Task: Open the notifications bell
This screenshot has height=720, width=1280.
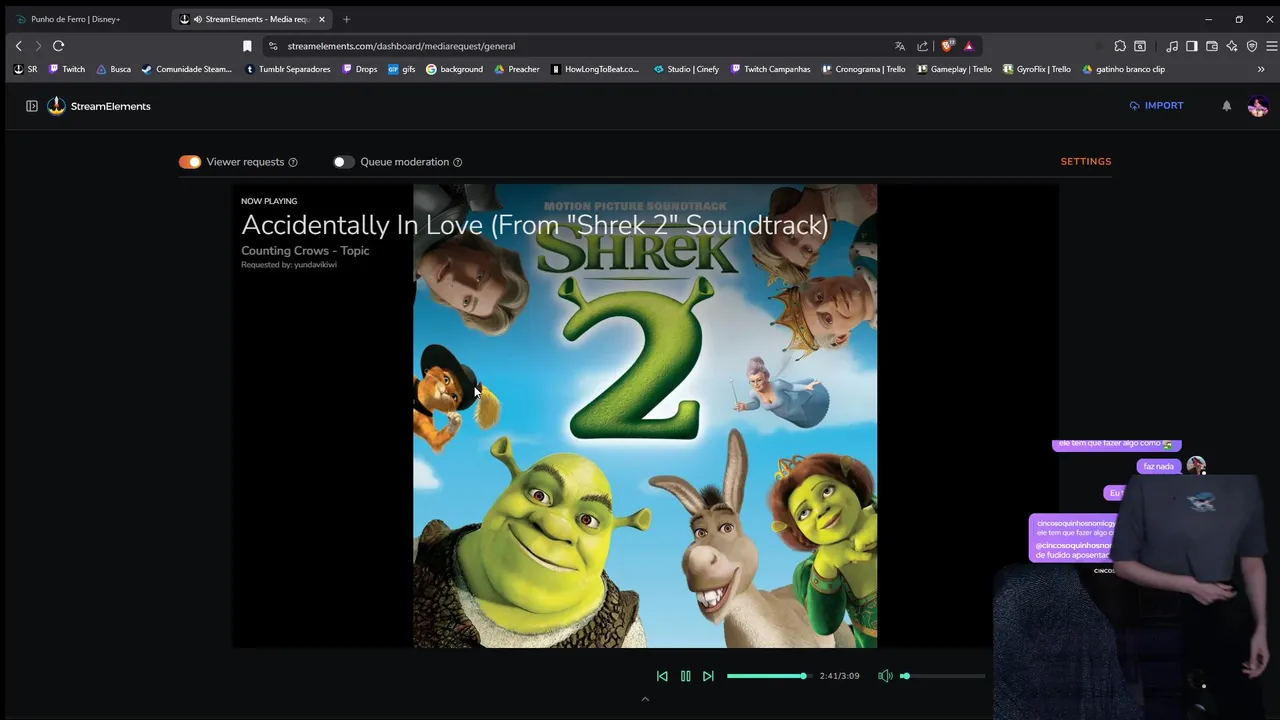Action: pyautogui.click(x=1227, y=105)
